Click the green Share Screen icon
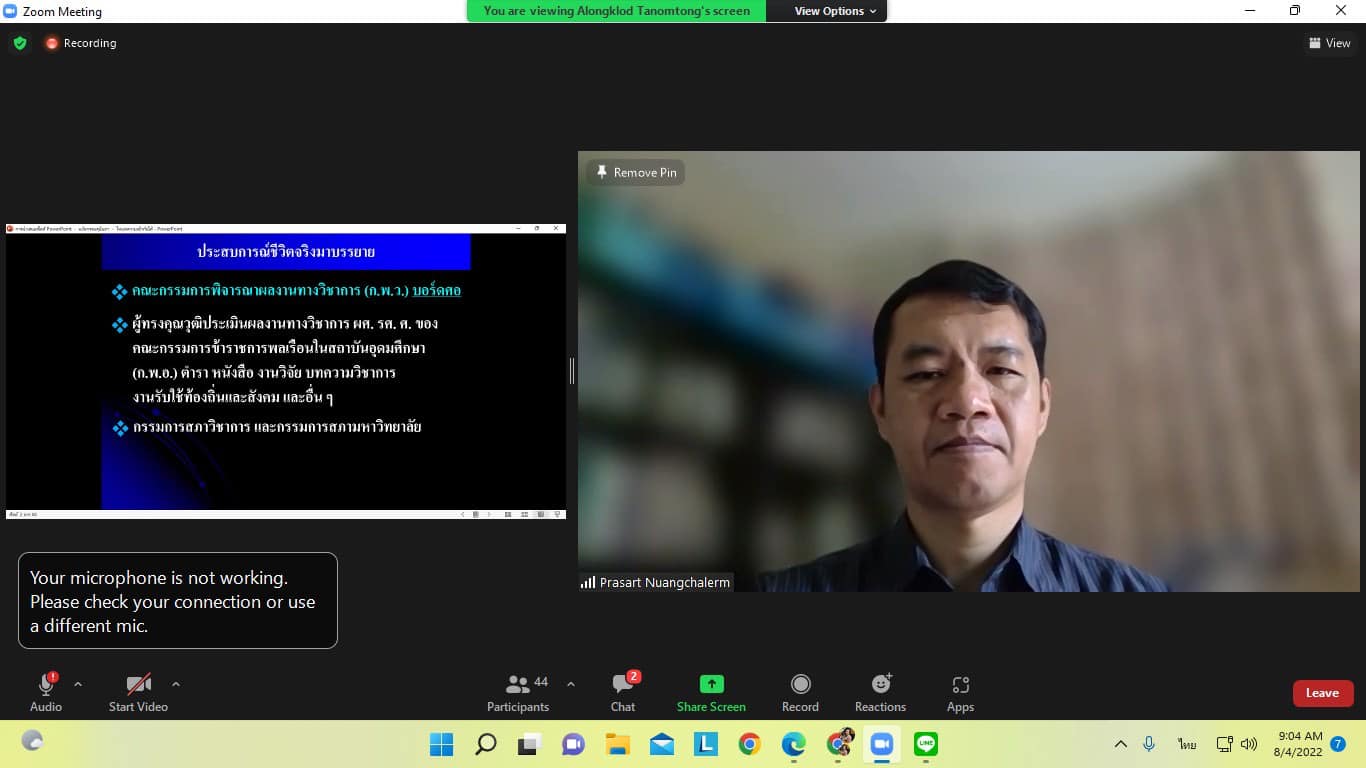 coord(711,684)
